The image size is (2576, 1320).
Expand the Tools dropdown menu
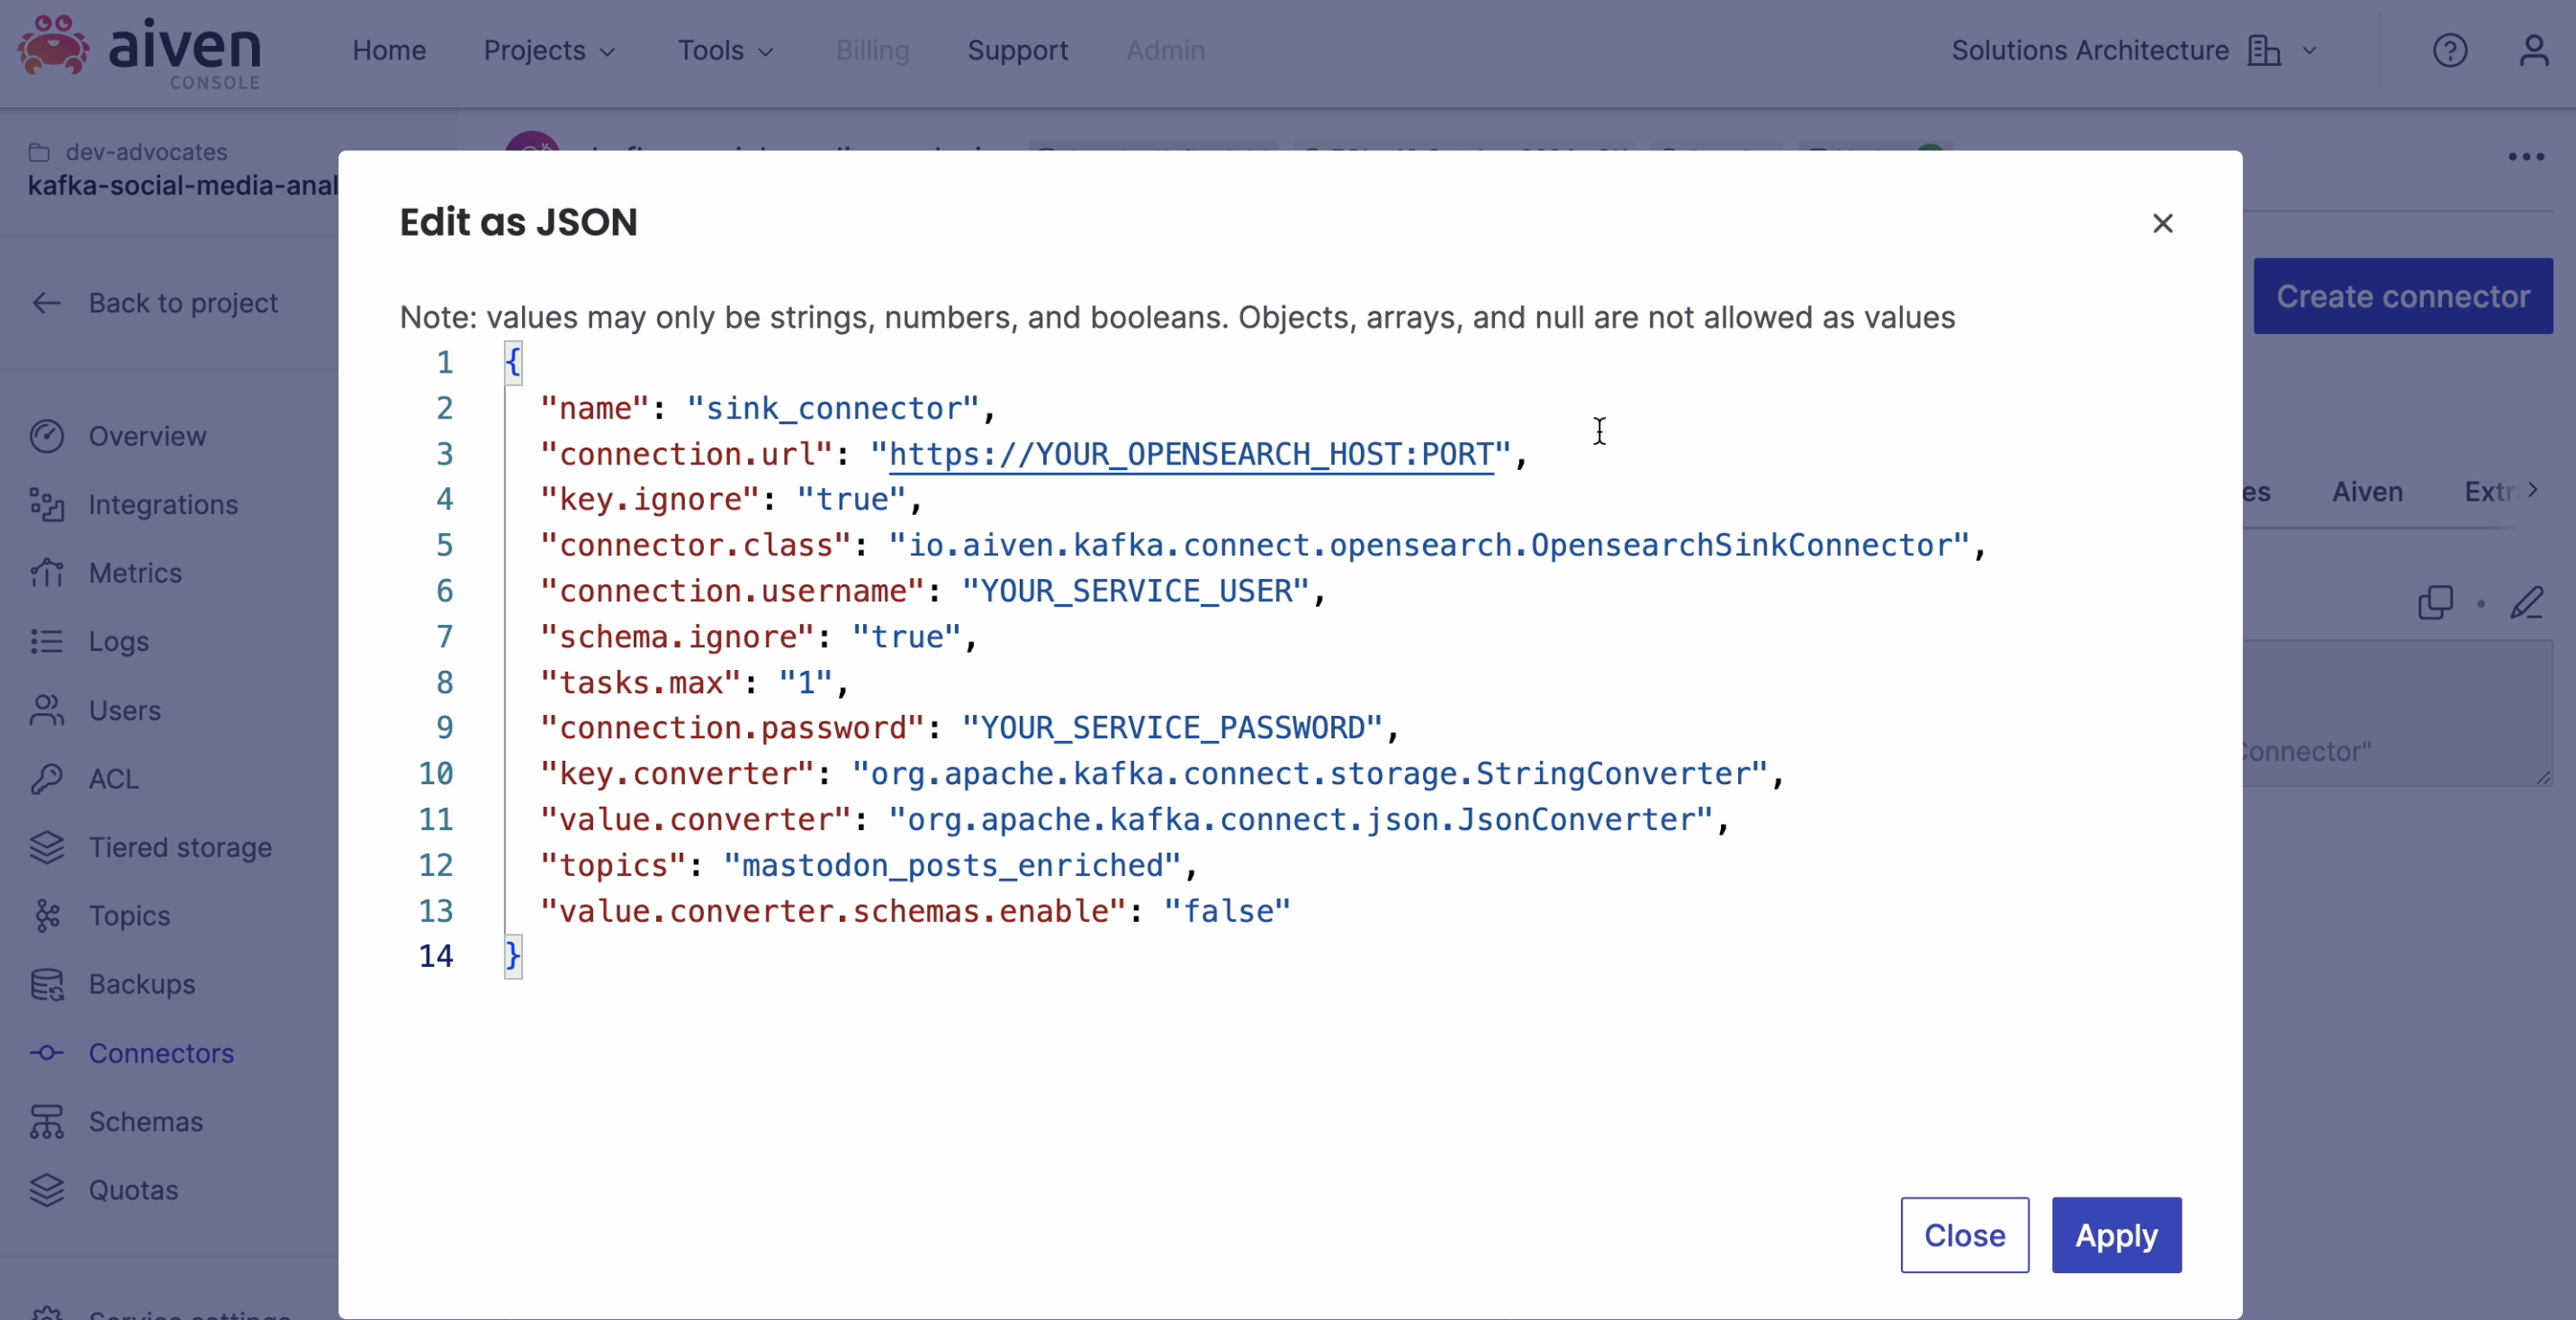[x=725, y=50]
